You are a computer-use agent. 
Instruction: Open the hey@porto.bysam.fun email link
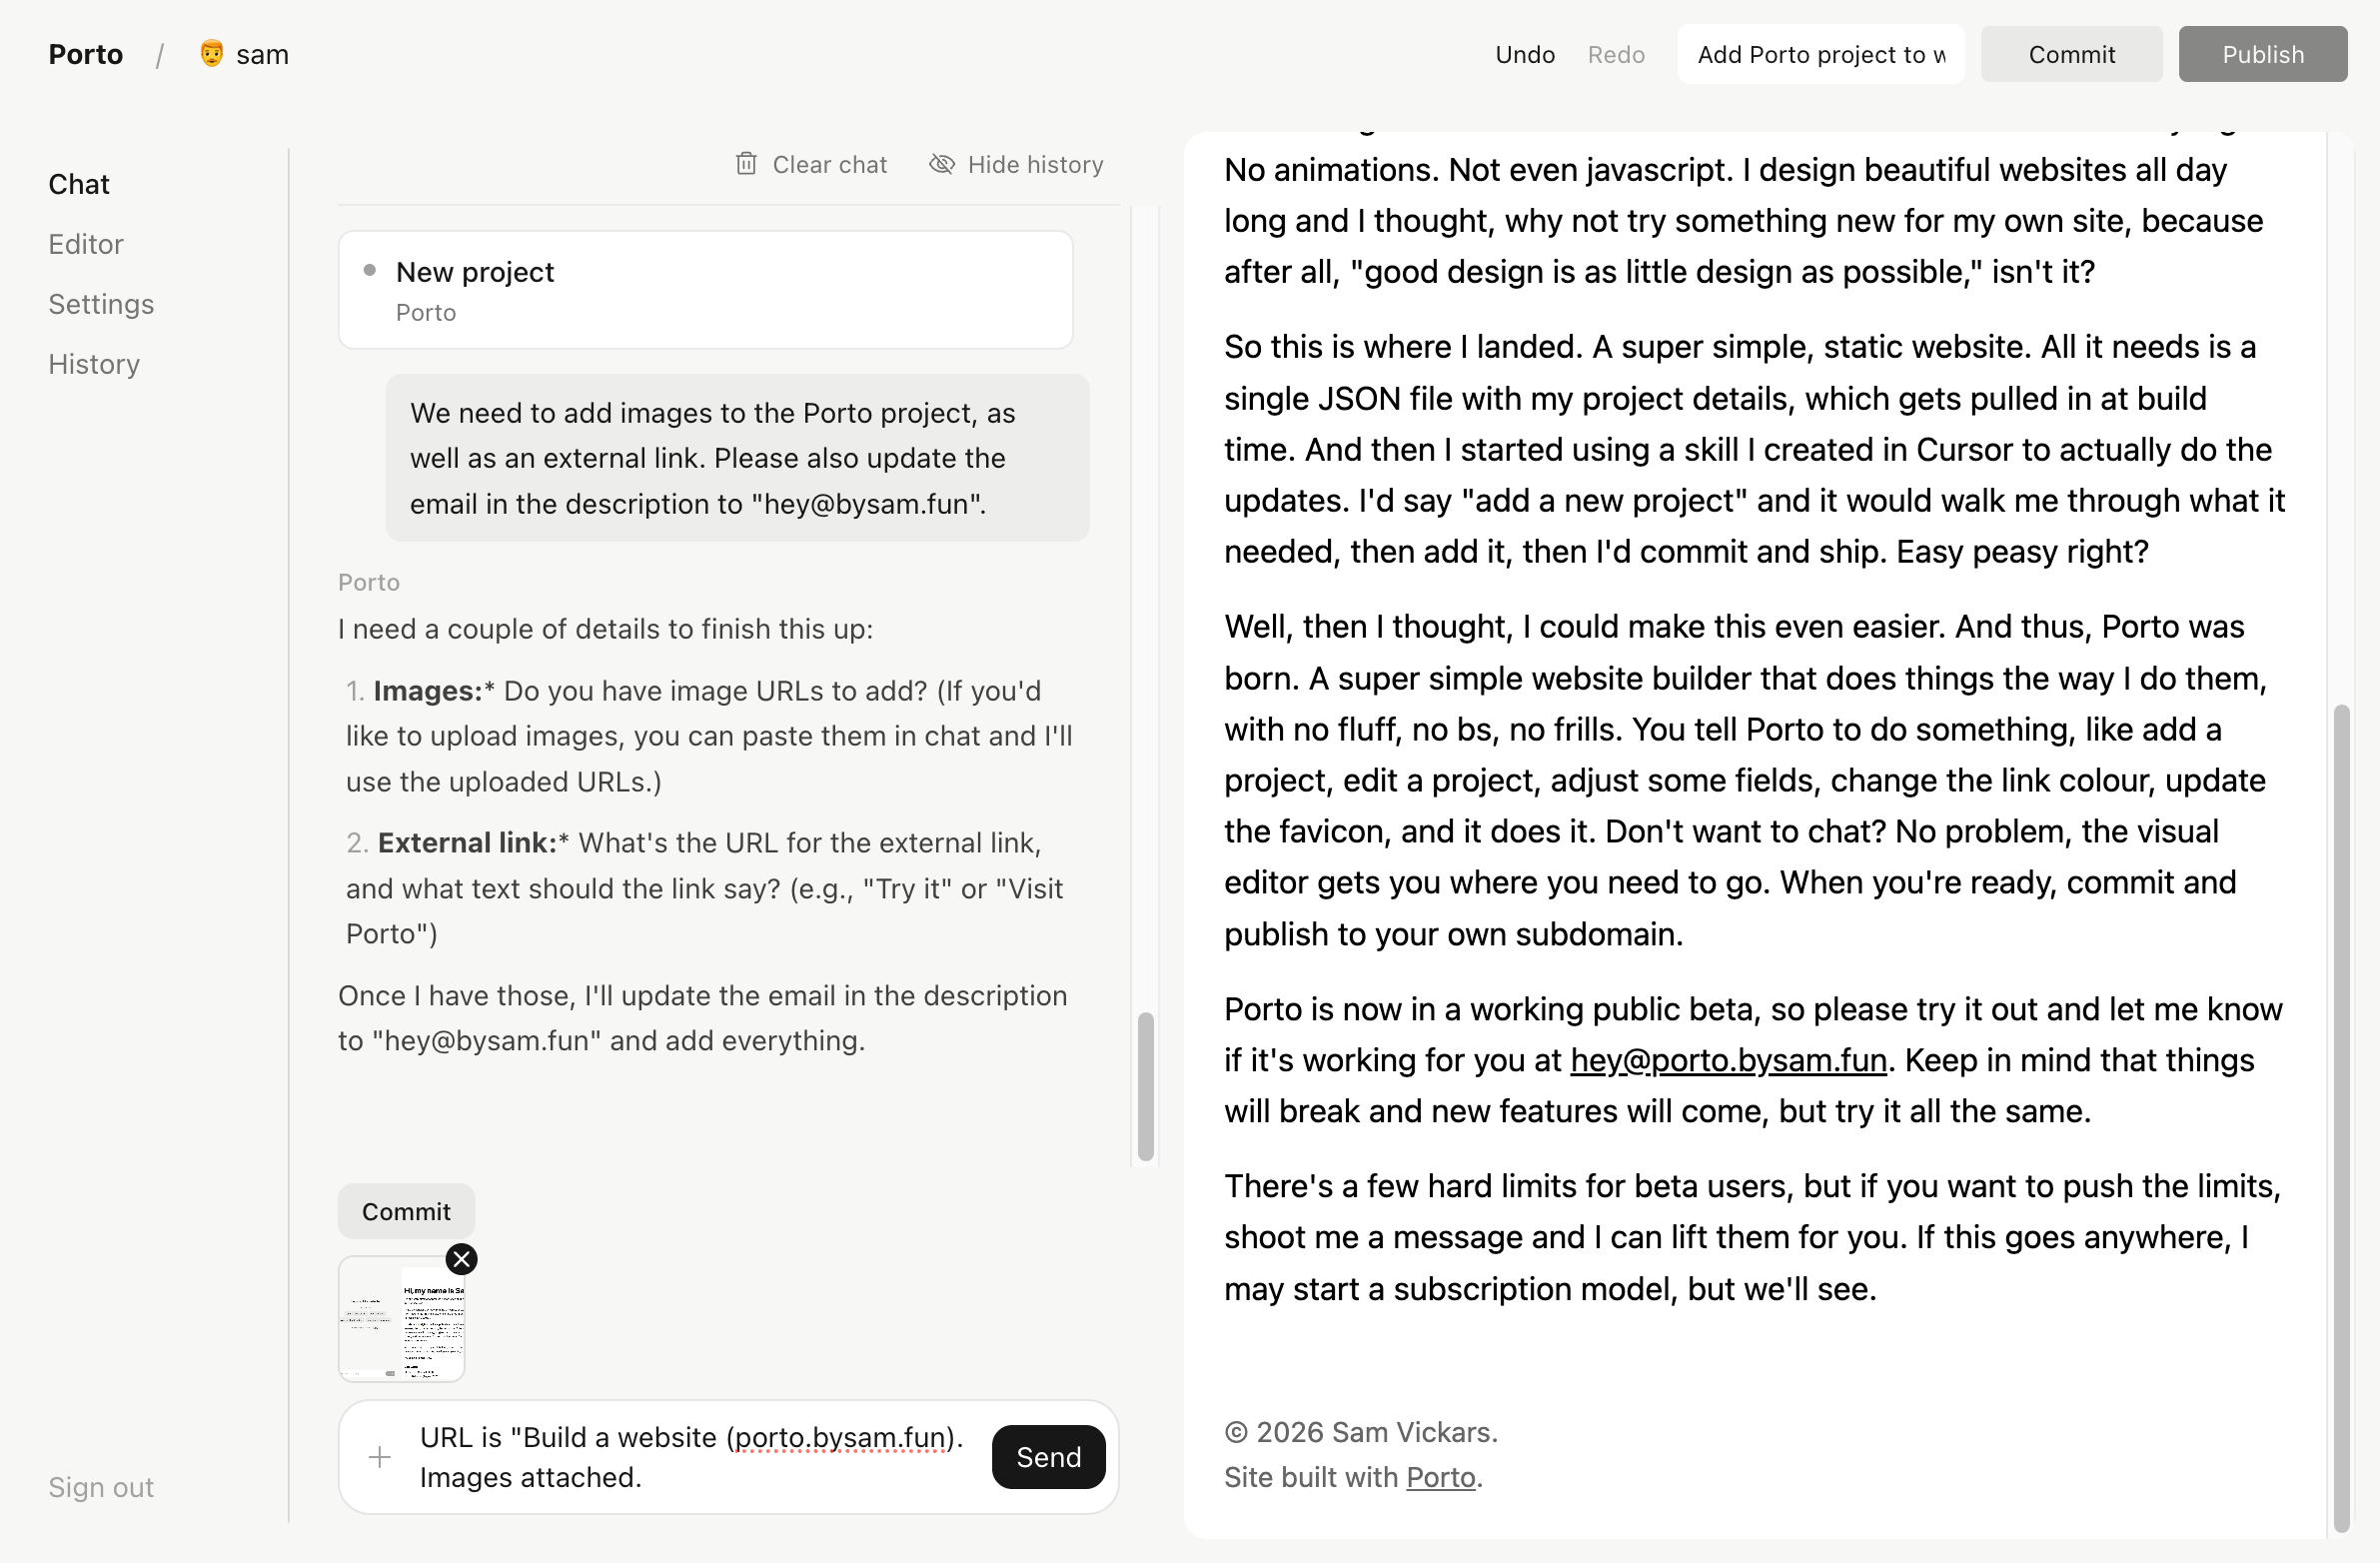click(x=1728, y=1060)
